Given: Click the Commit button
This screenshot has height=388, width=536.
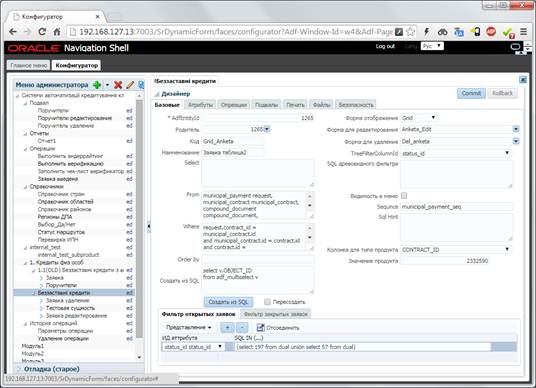Looking at the screenshot, I should click(471, 93).
